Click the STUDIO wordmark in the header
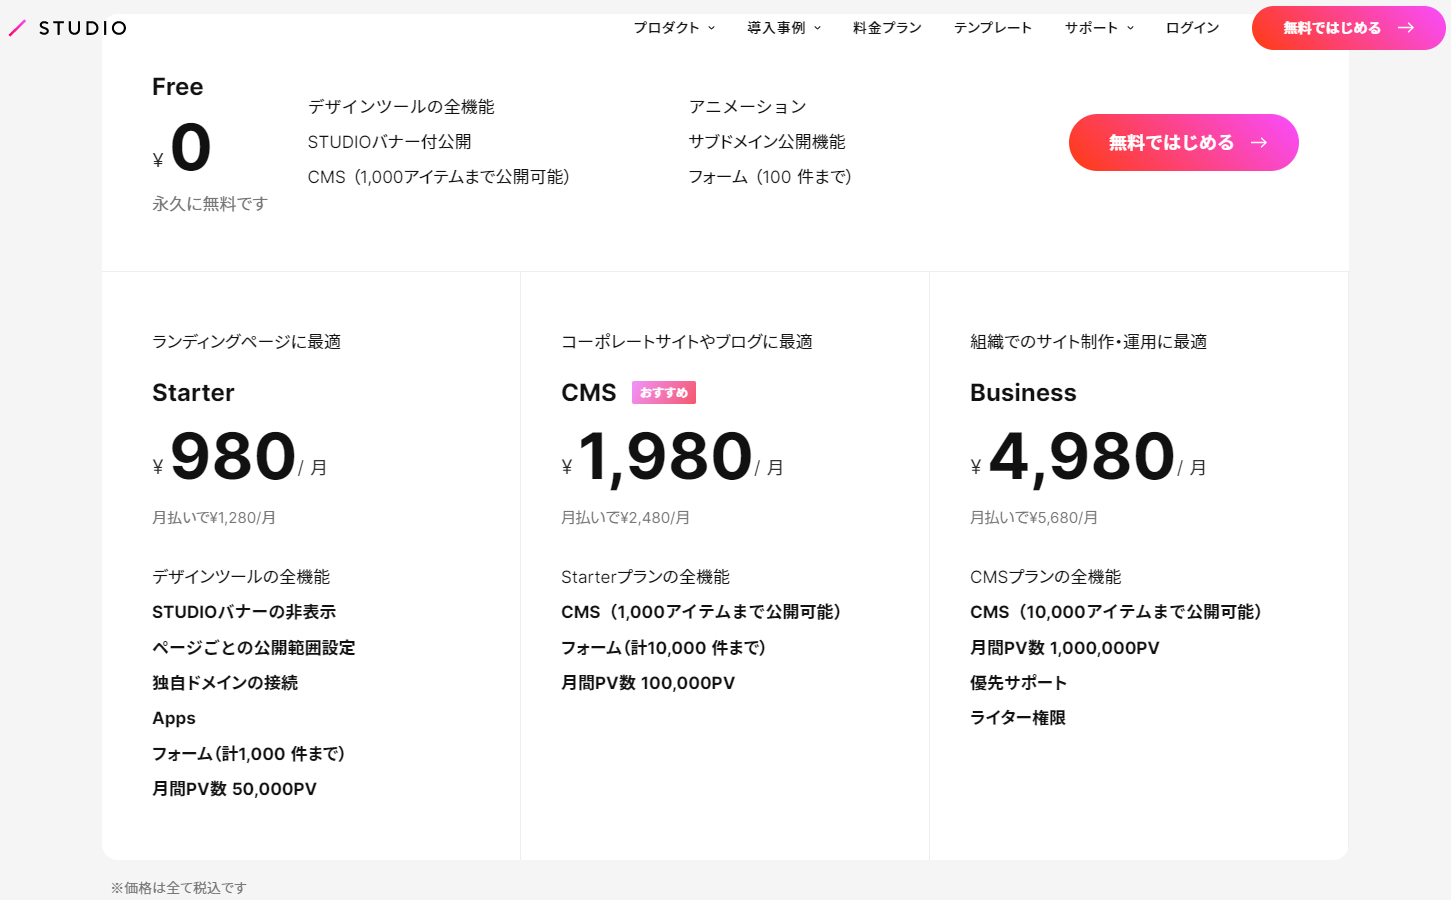Viewport: 1451px width, 900px height. (x=83, y=28)
